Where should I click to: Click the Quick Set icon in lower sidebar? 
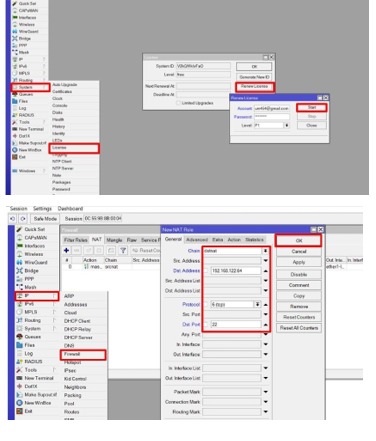pyautogui.click(x=20, y=229)
